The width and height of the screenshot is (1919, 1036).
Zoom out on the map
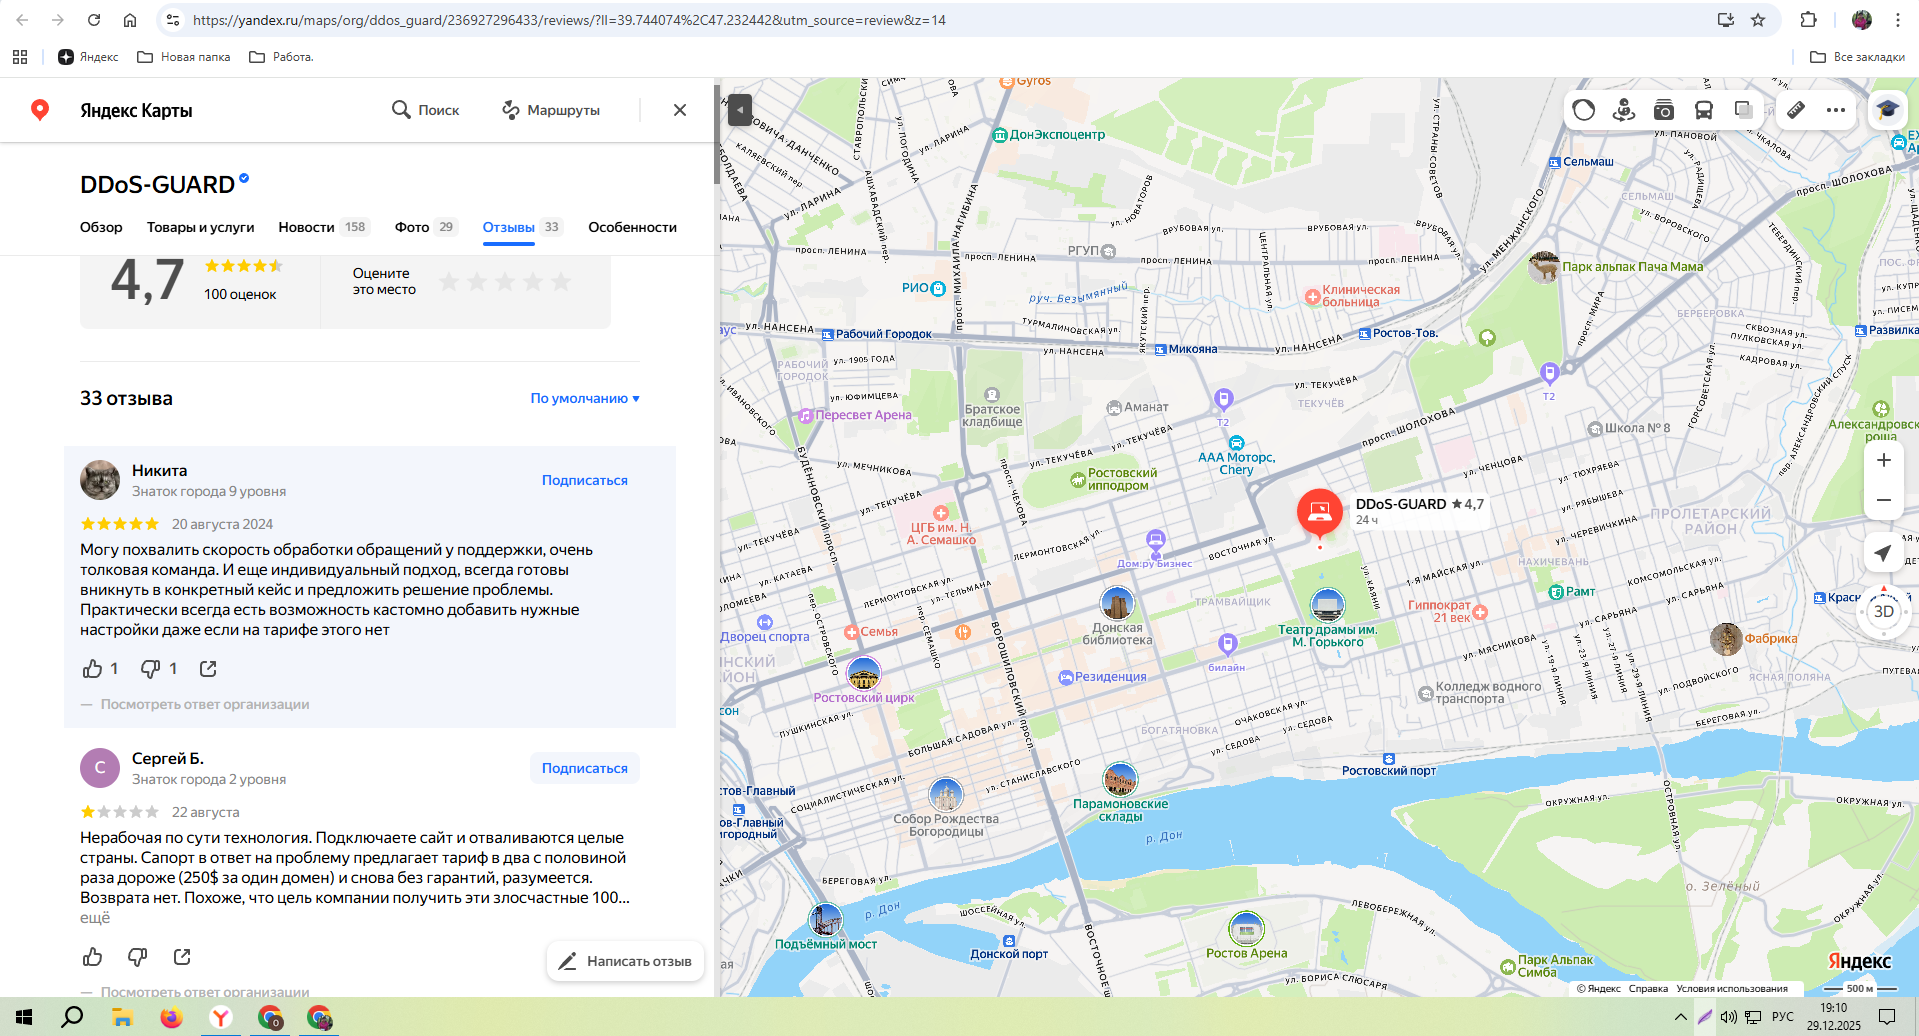[1883, 500]
